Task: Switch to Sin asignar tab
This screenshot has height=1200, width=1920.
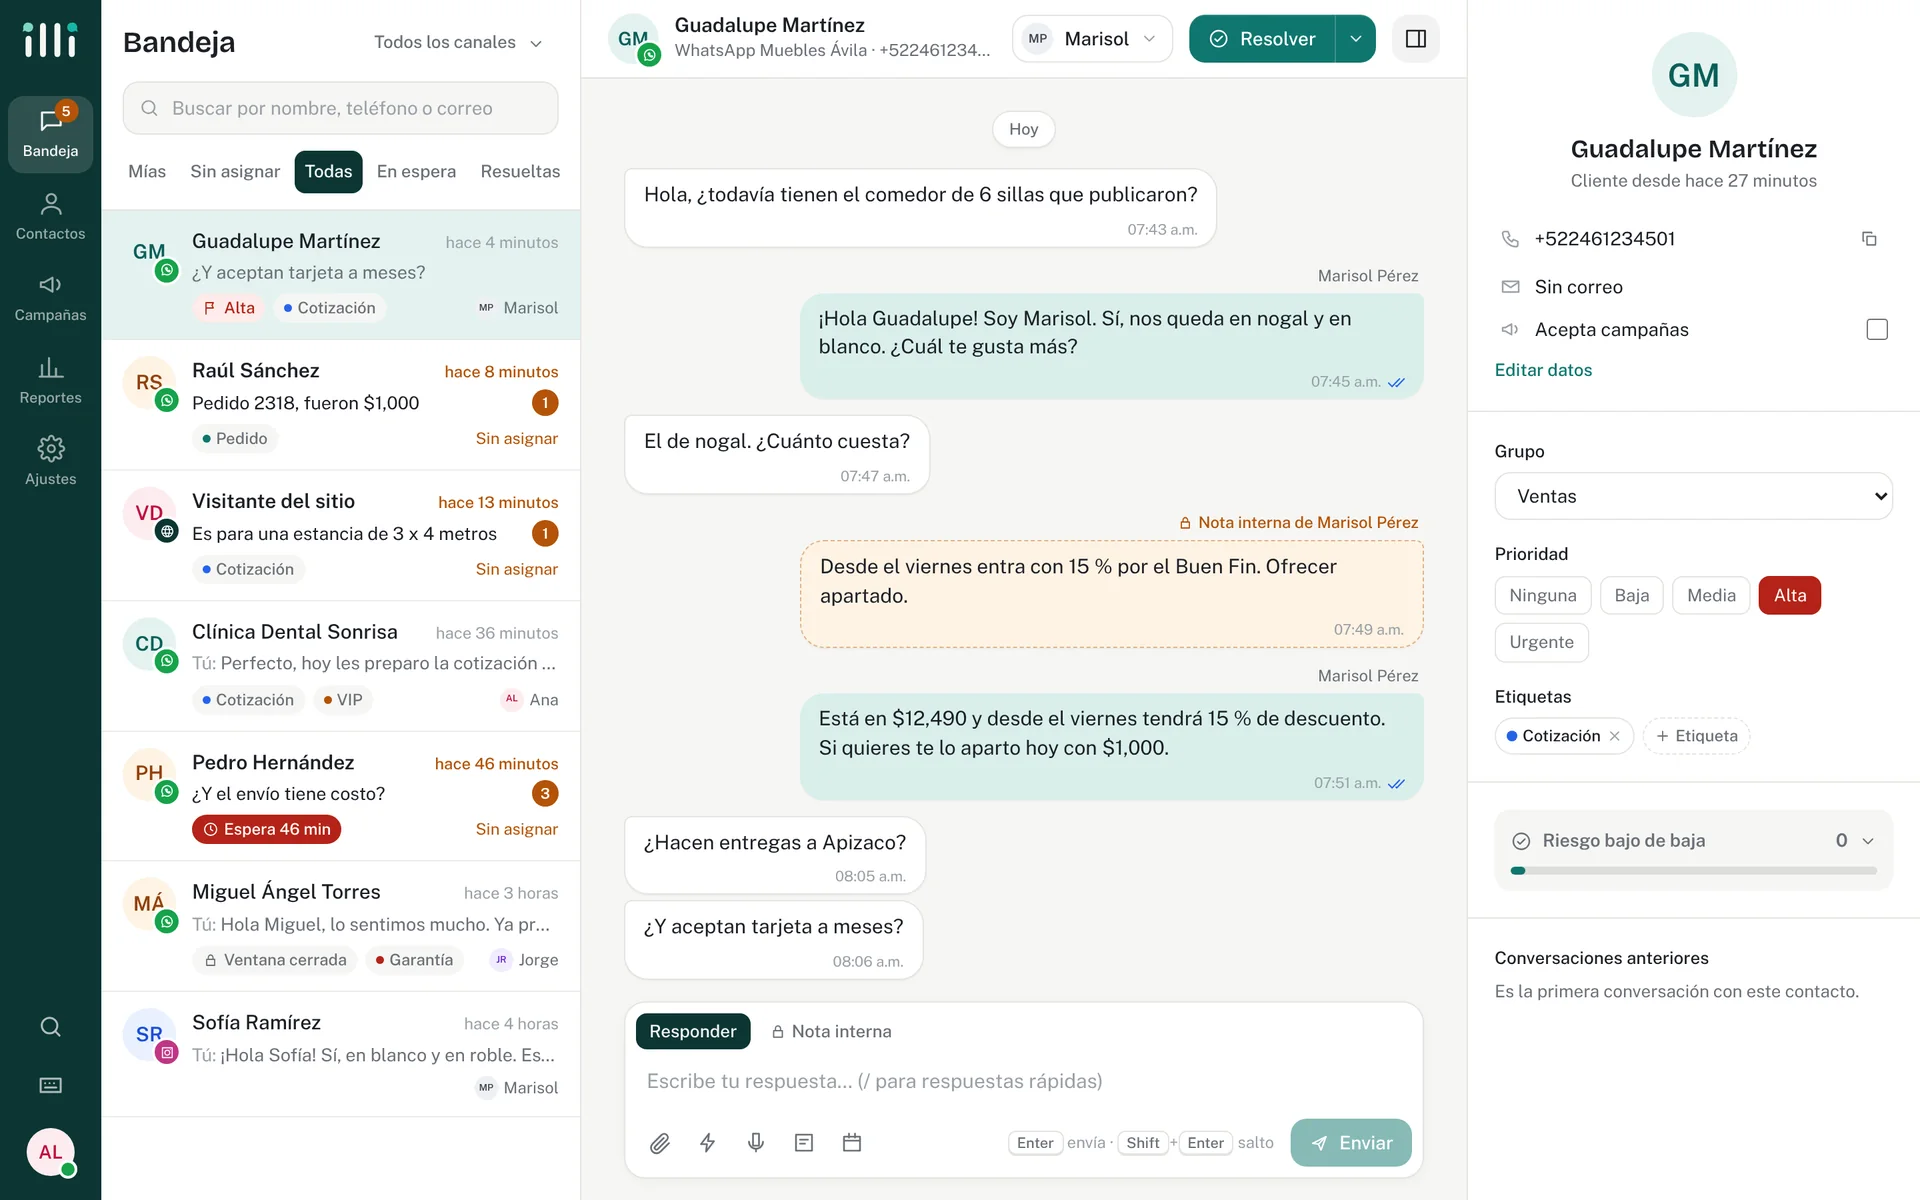Action: [235, 171]
